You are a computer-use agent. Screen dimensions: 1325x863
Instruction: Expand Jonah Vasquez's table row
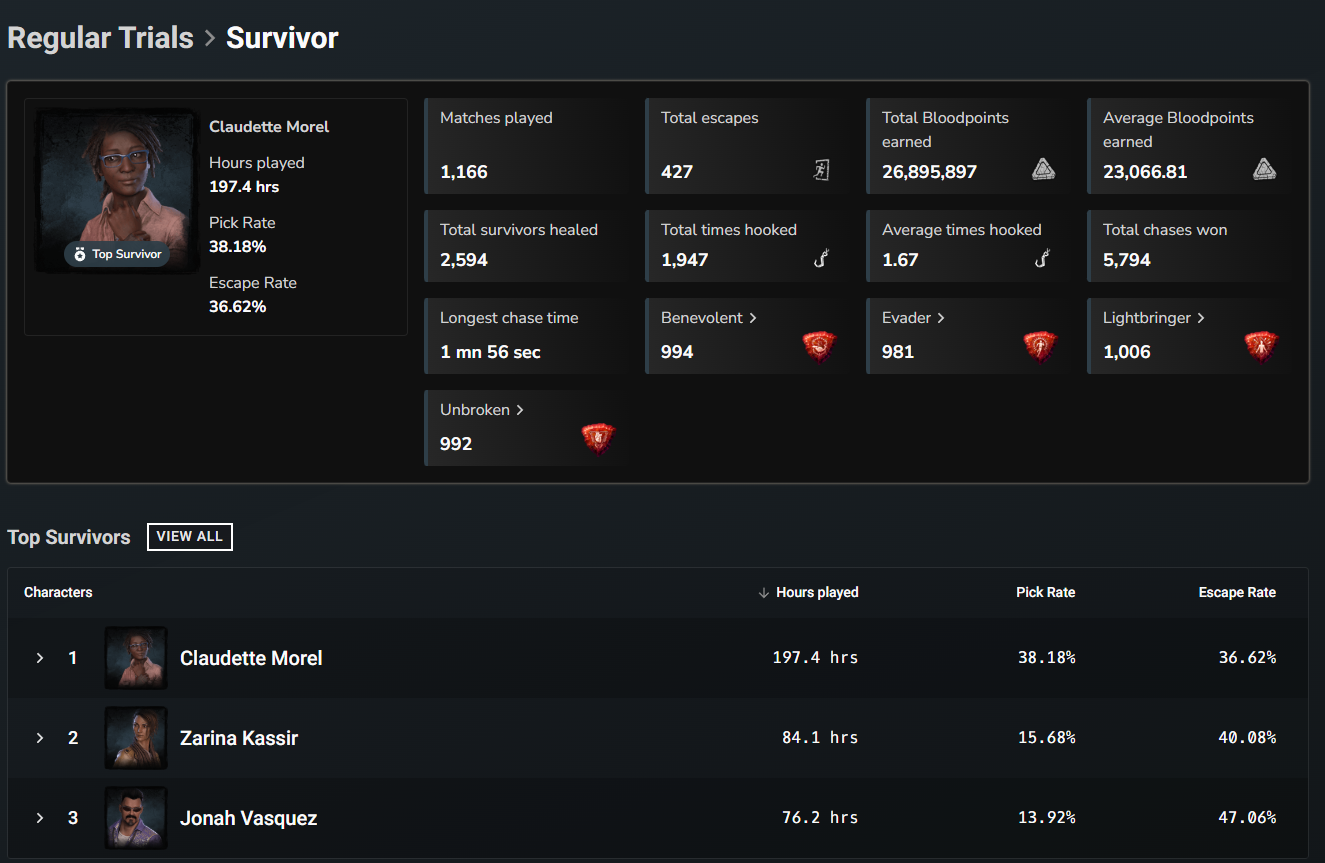[x=40, y=818]
